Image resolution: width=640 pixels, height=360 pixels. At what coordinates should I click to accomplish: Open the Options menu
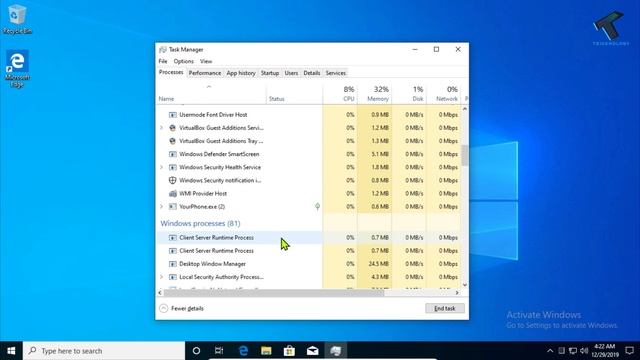184,61
